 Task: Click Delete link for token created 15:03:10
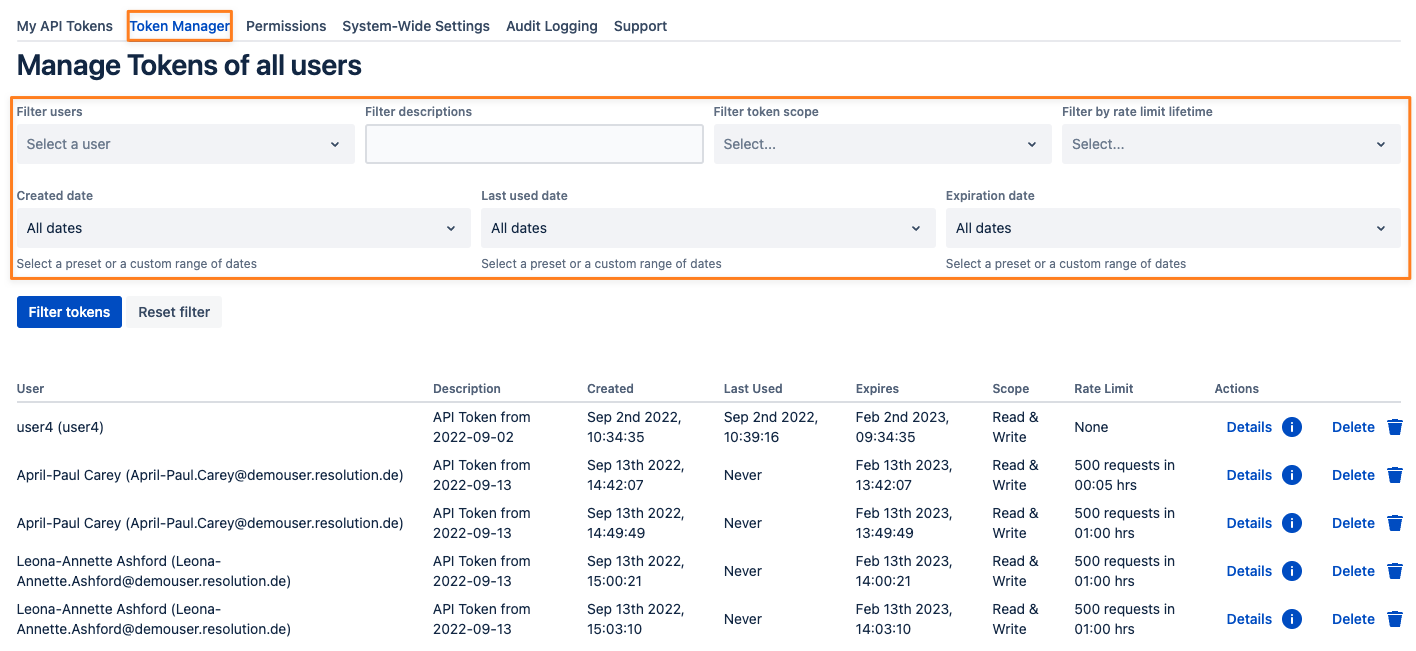[1353, 619]
